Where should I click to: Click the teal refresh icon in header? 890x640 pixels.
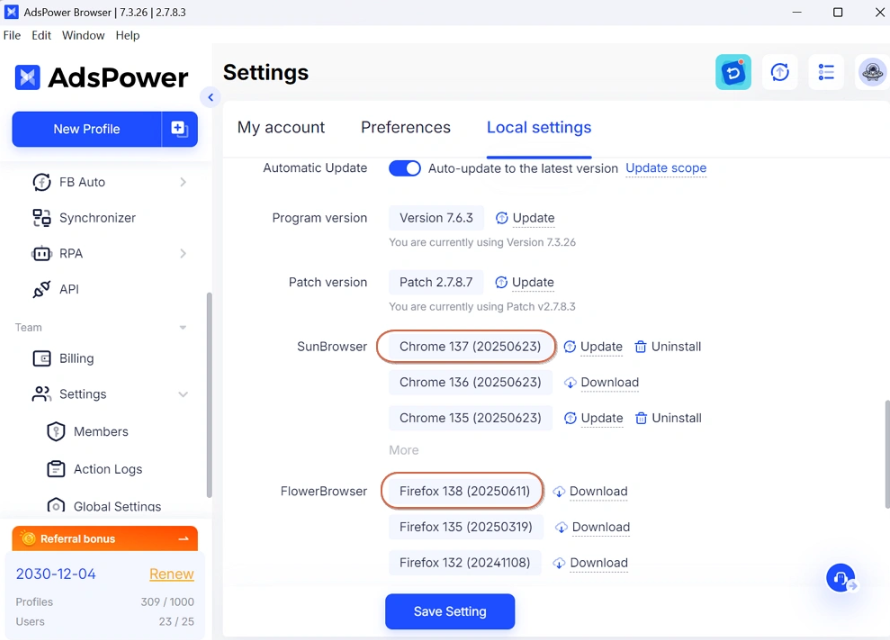coord(733,72)
